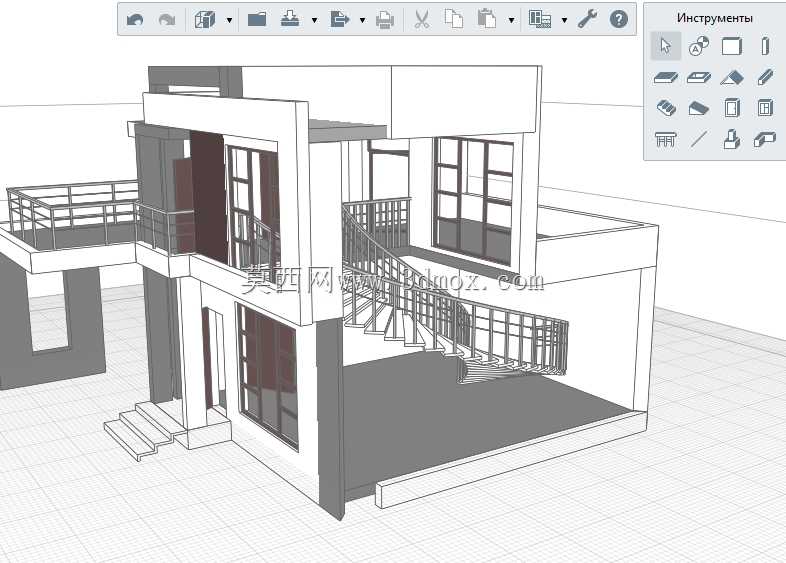
Task: Select the entrance steps of the house model
Action: tap(145, 429)
